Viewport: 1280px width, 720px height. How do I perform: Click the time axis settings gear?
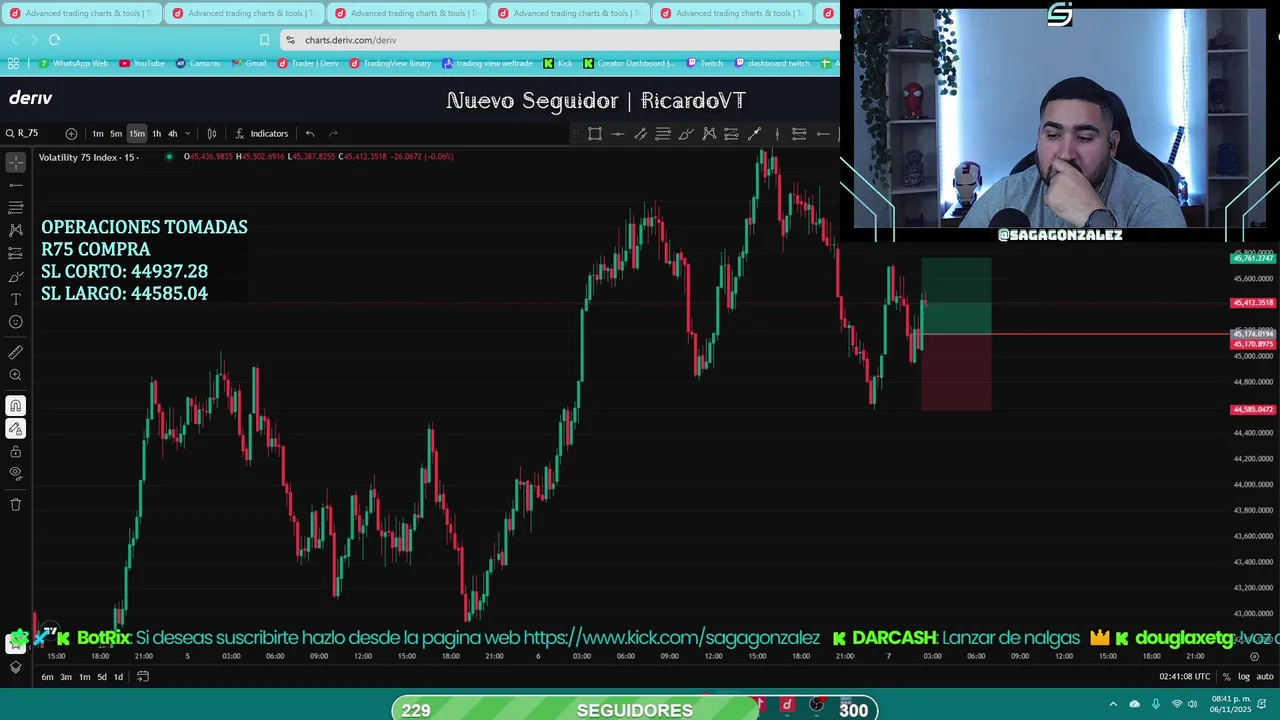click(1255, 657)
